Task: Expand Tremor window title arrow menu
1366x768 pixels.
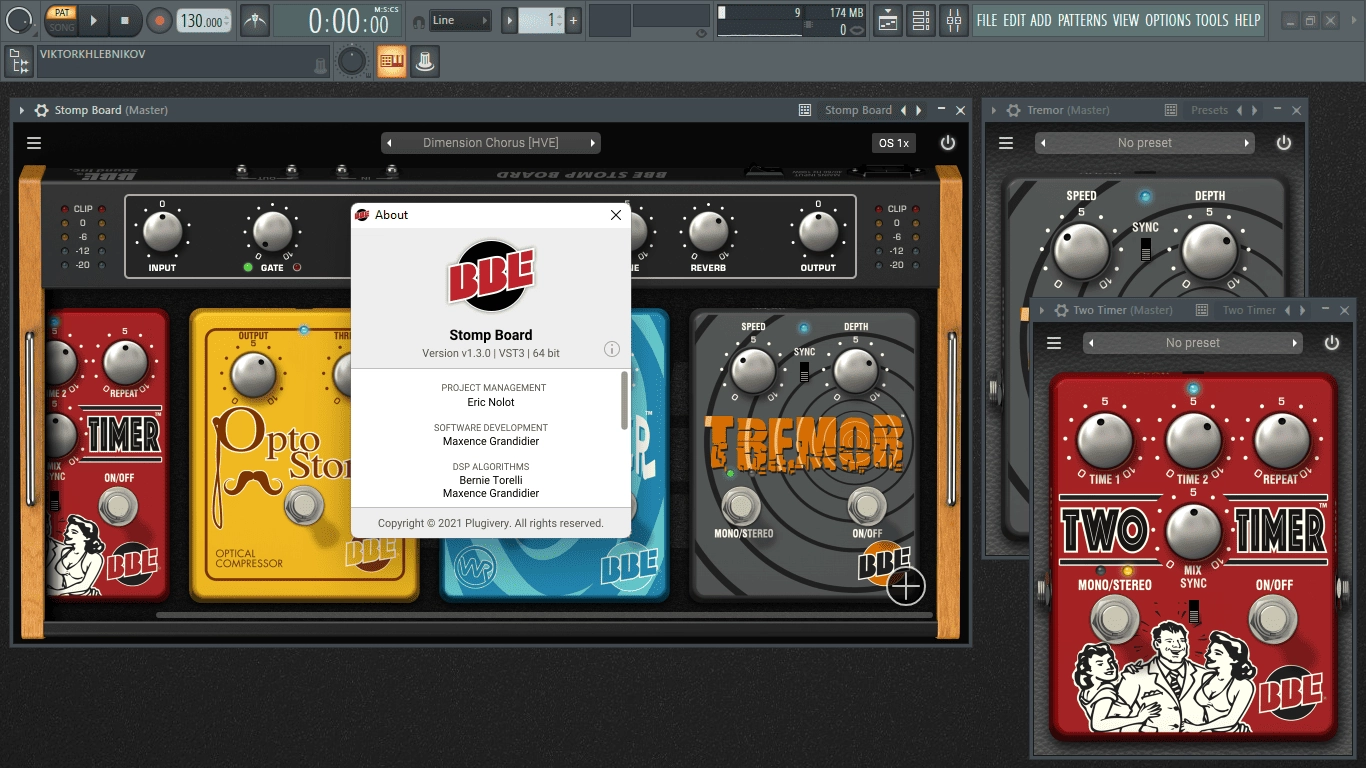Action: pyautogui.click(x=995, y=110)
